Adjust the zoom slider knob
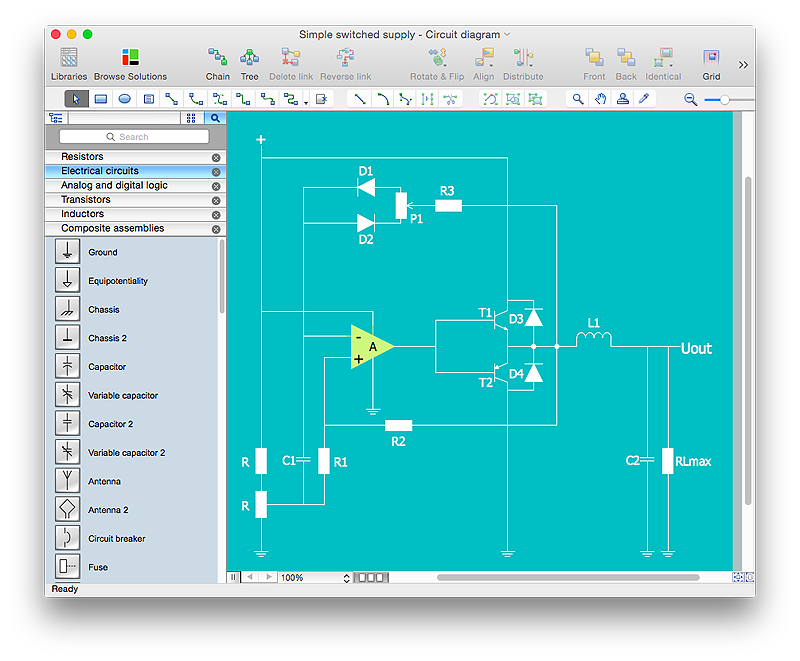800x661 pixels. [x=724, y=99]
